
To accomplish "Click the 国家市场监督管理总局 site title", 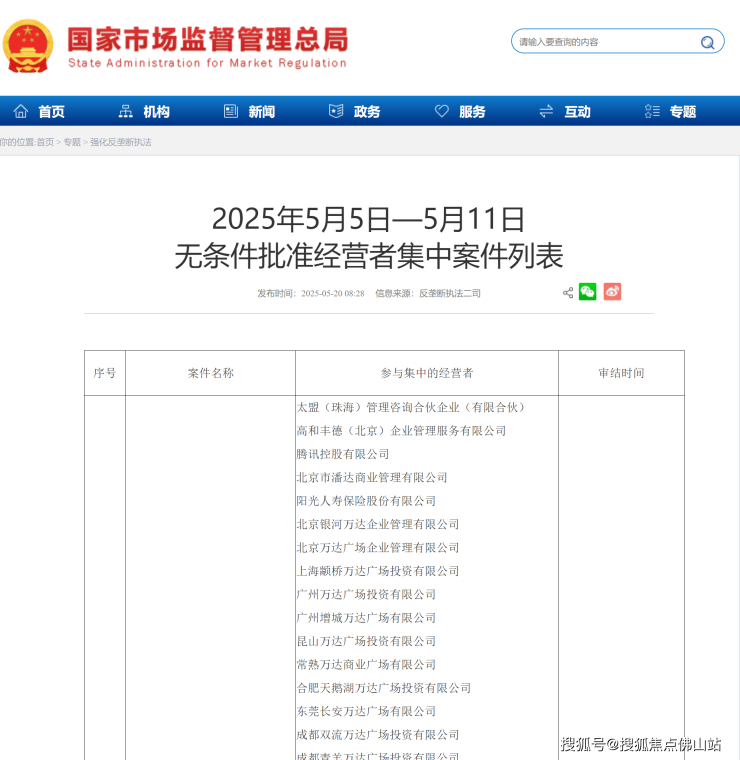I will coord(207,40).
